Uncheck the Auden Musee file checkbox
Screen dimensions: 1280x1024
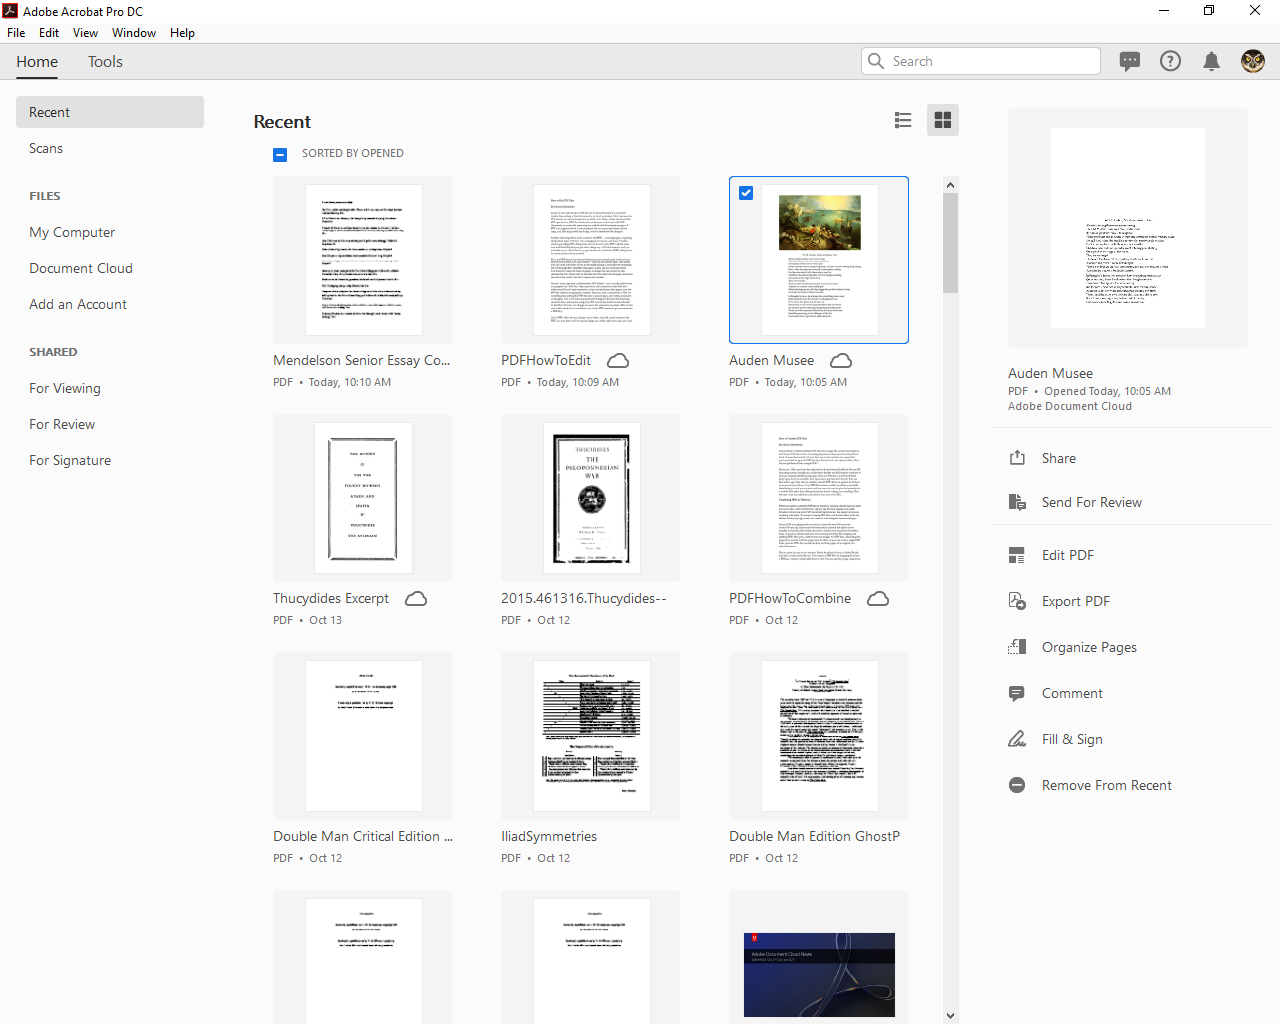[746, 193]
